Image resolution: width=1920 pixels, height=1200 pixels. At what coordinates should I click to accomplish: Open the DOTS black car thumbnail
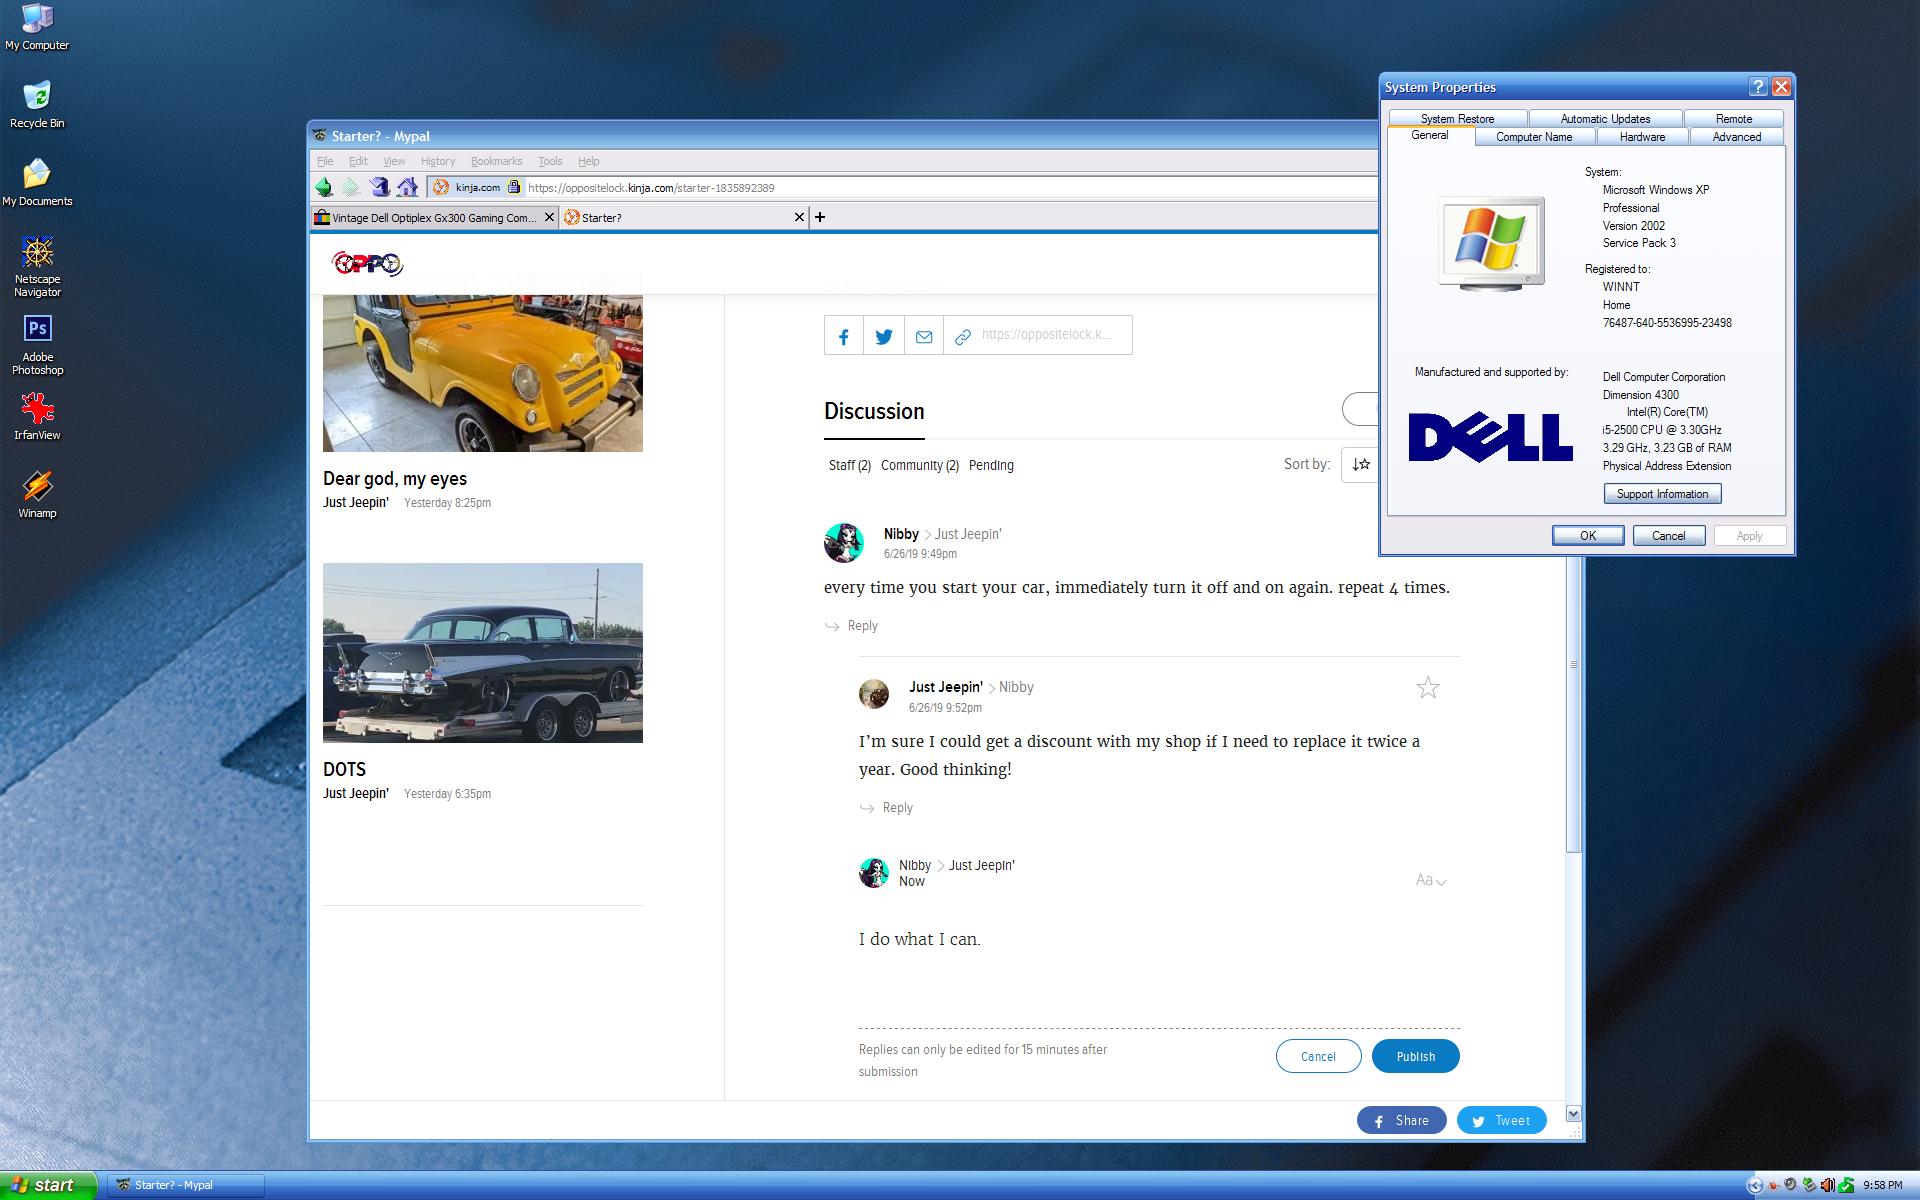coord(483,653)
